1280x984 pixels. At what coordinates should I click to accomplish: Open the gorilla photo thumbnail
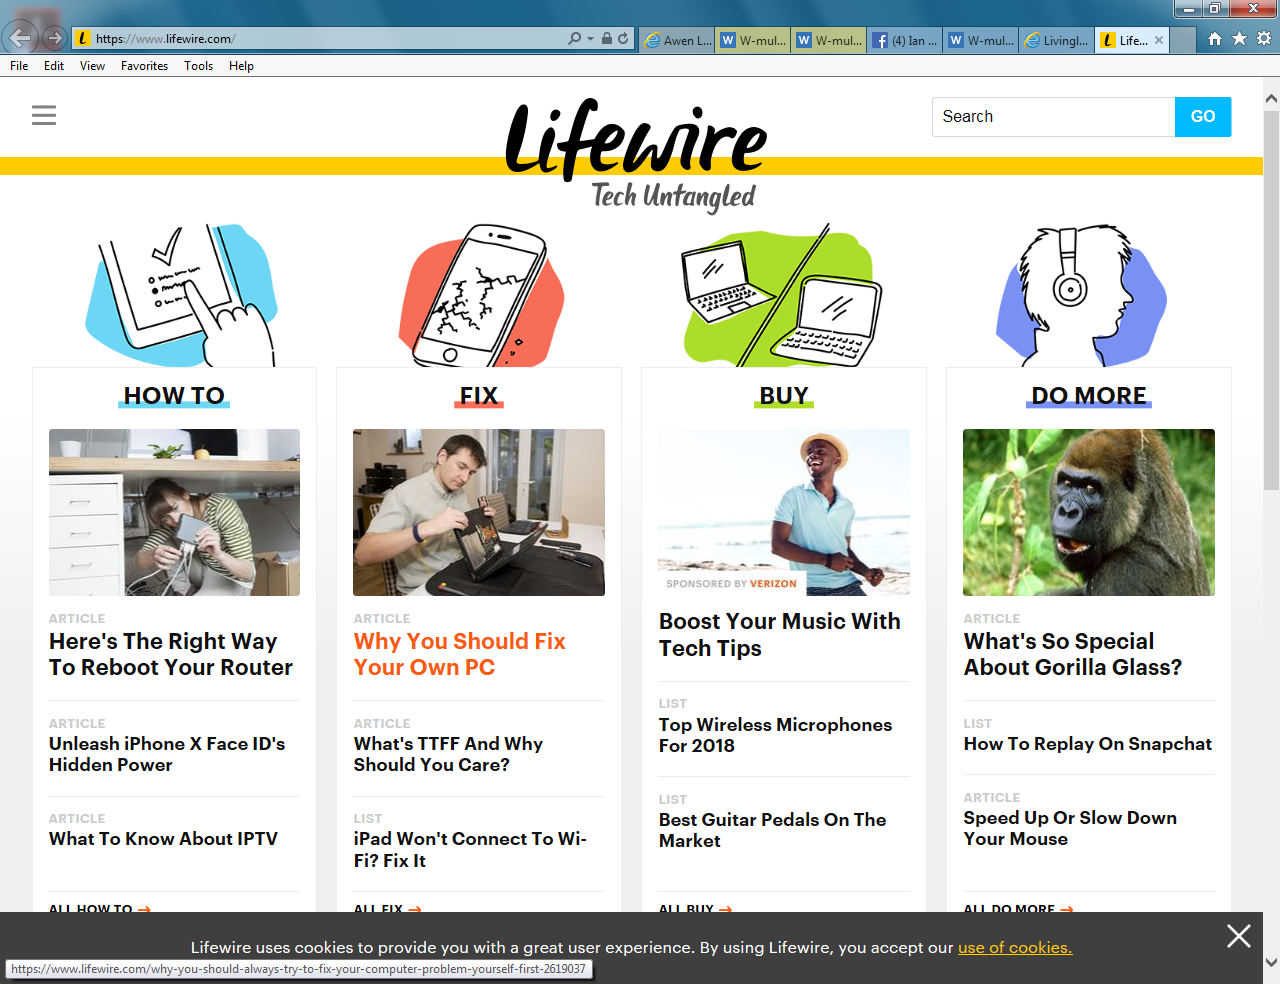pos(1089,512)
